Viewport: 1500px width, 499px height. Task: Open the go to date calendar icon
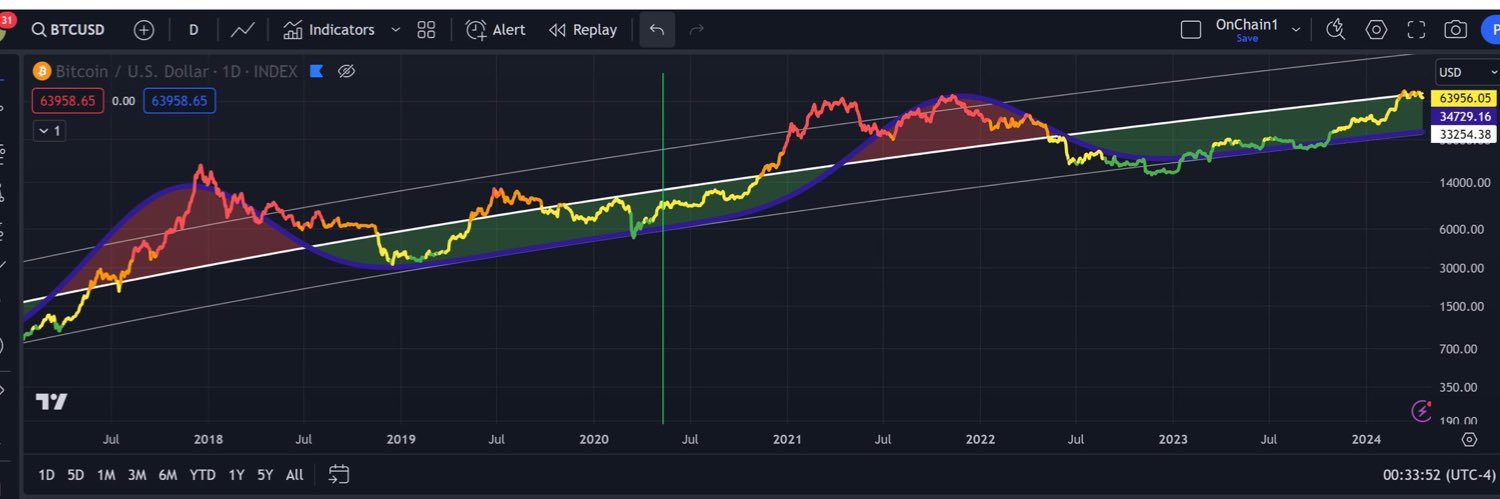(x=338, y=474)
